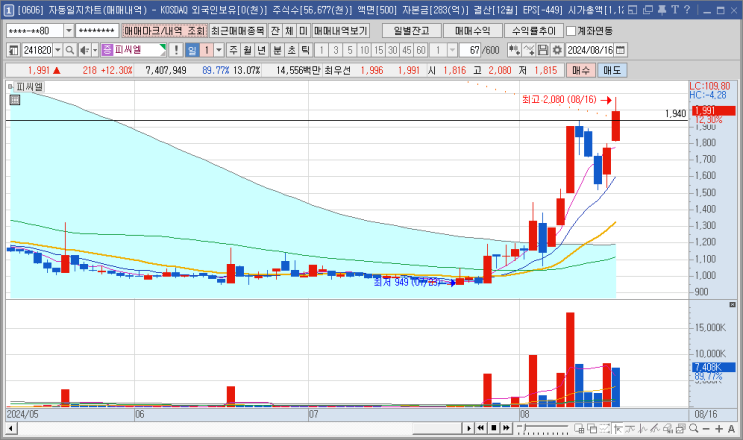Click the help question mark icon in title bar
This screenshot has width=743, height=440.
pos(687,9)
